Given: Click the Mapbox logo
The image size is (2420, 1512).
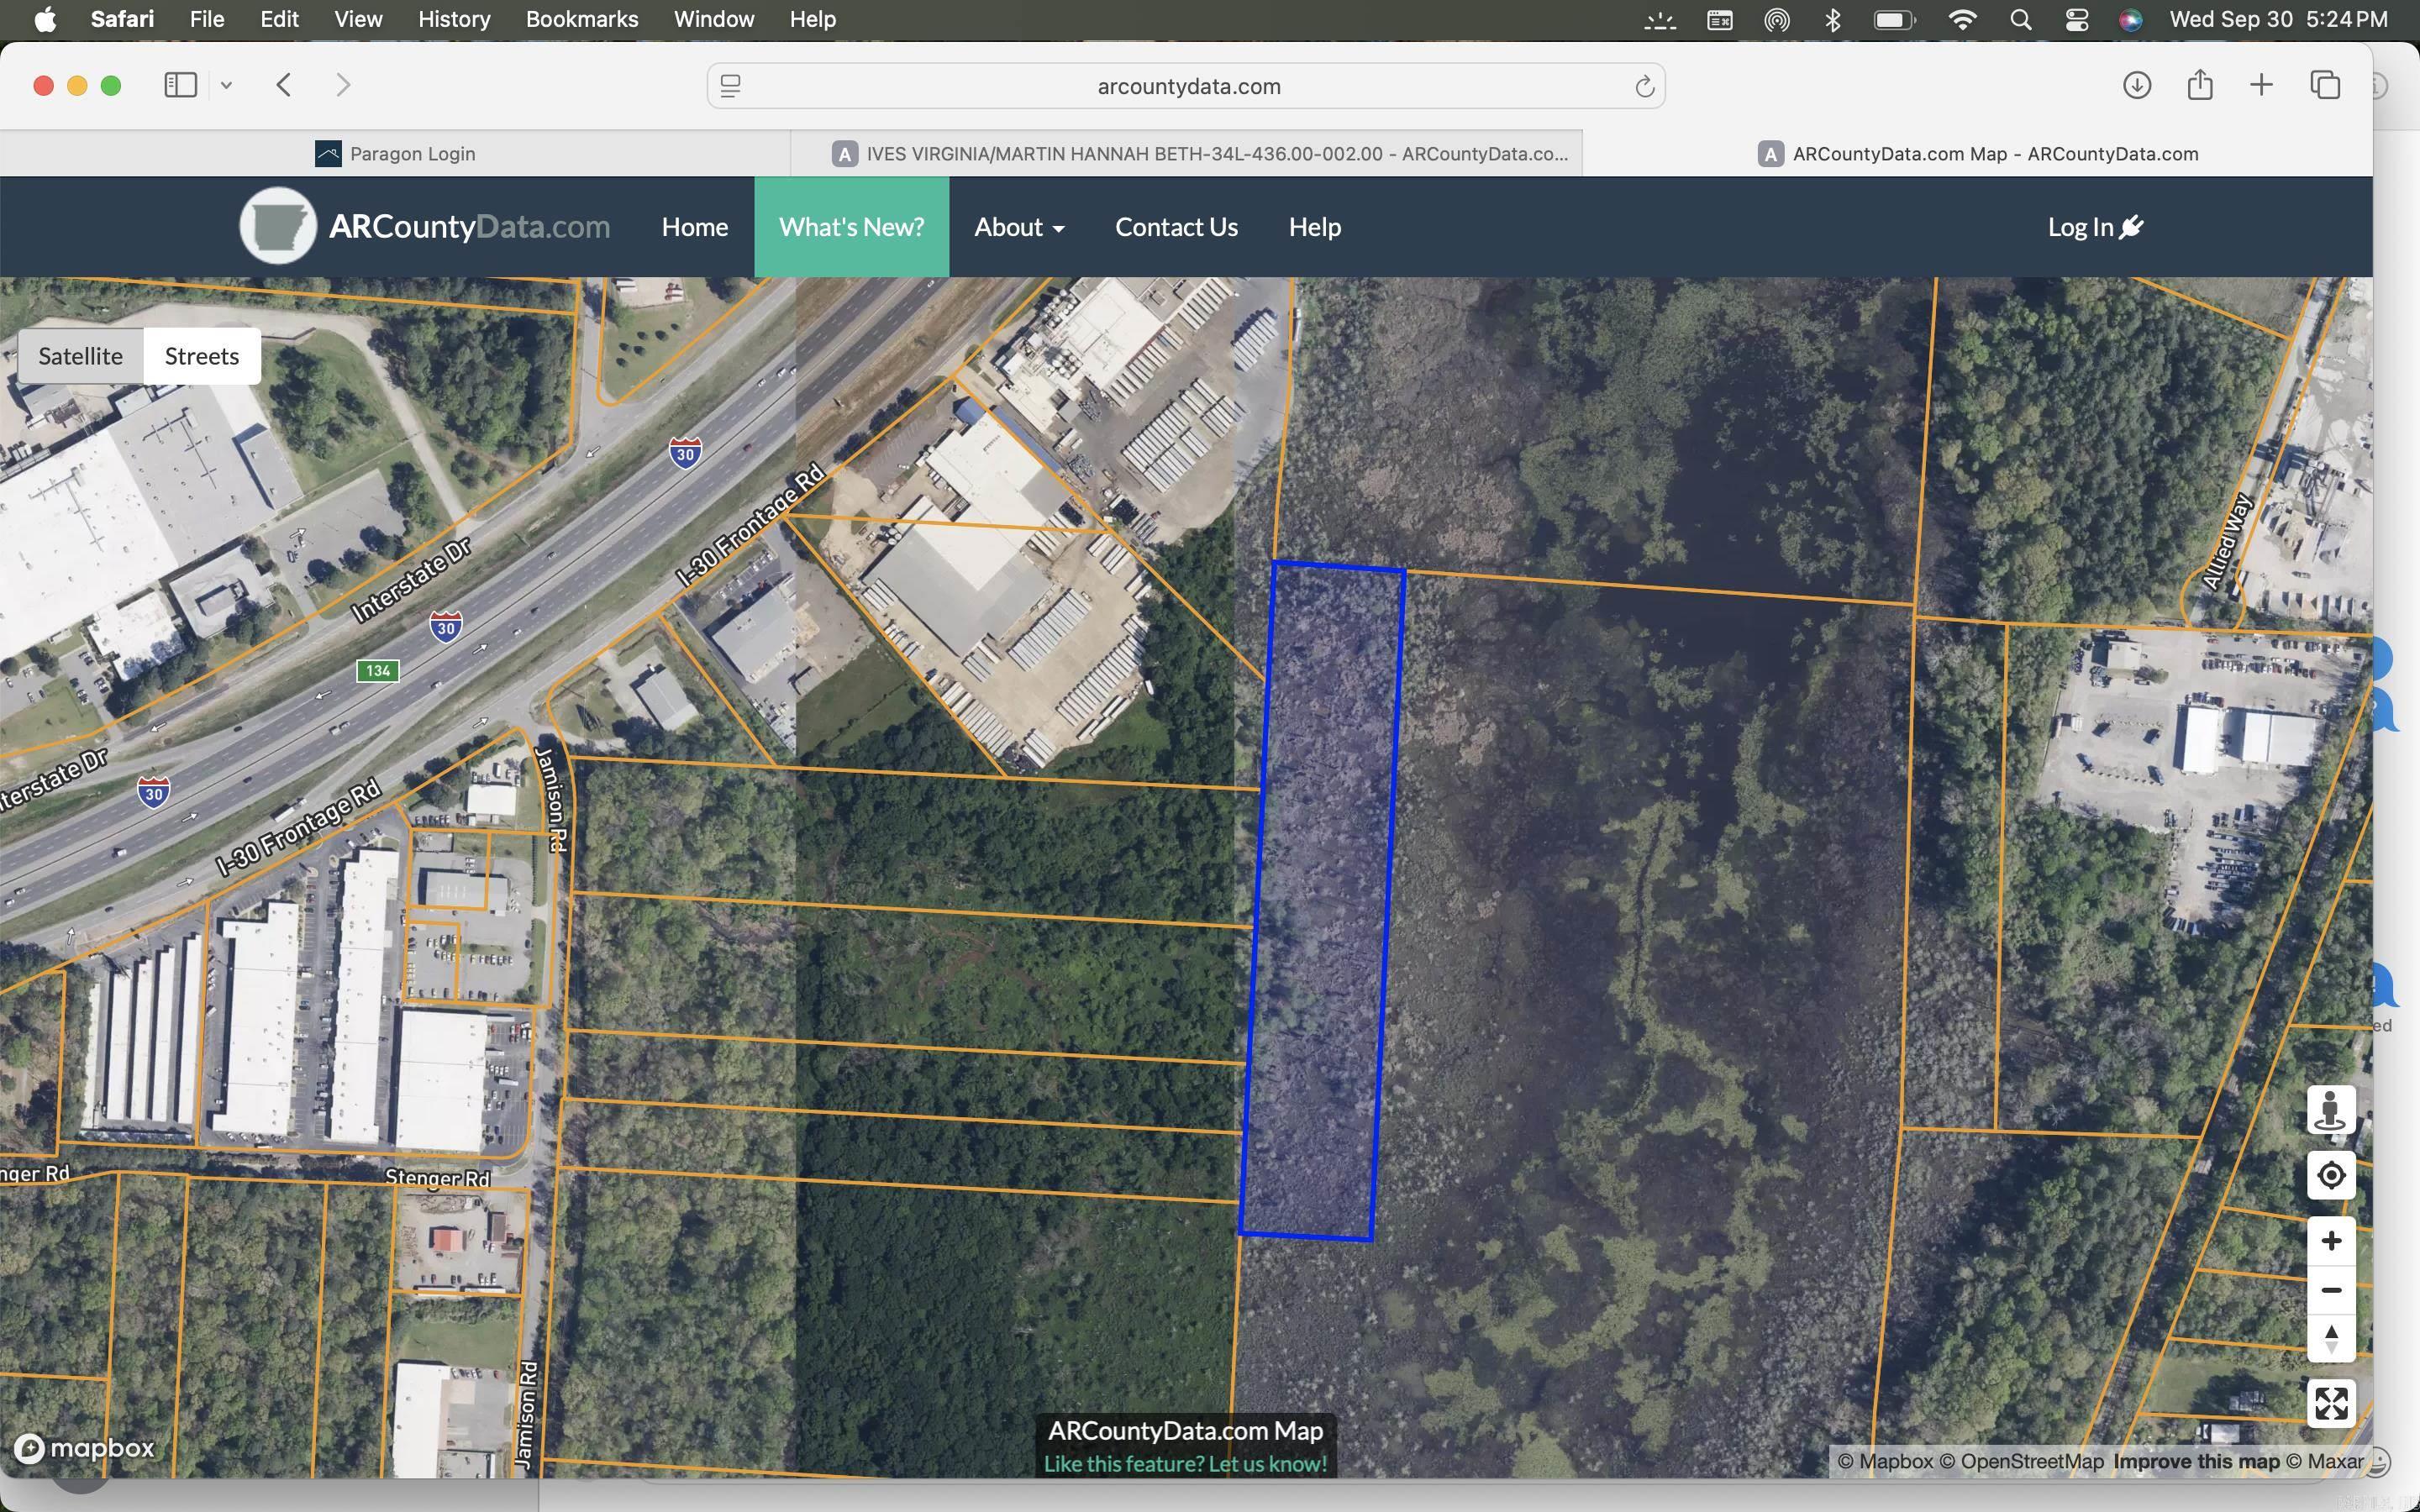Looking at the screenshot, I should click(x=86, y=1447).
